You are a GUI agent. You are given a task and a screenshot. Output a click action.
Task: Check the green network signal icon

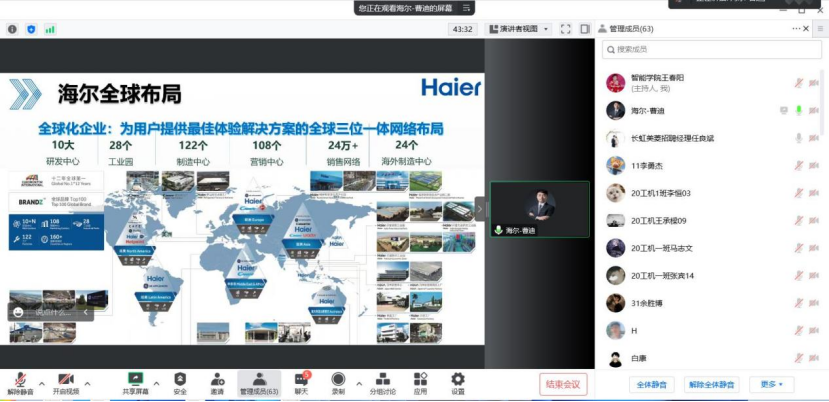[50, 30]
